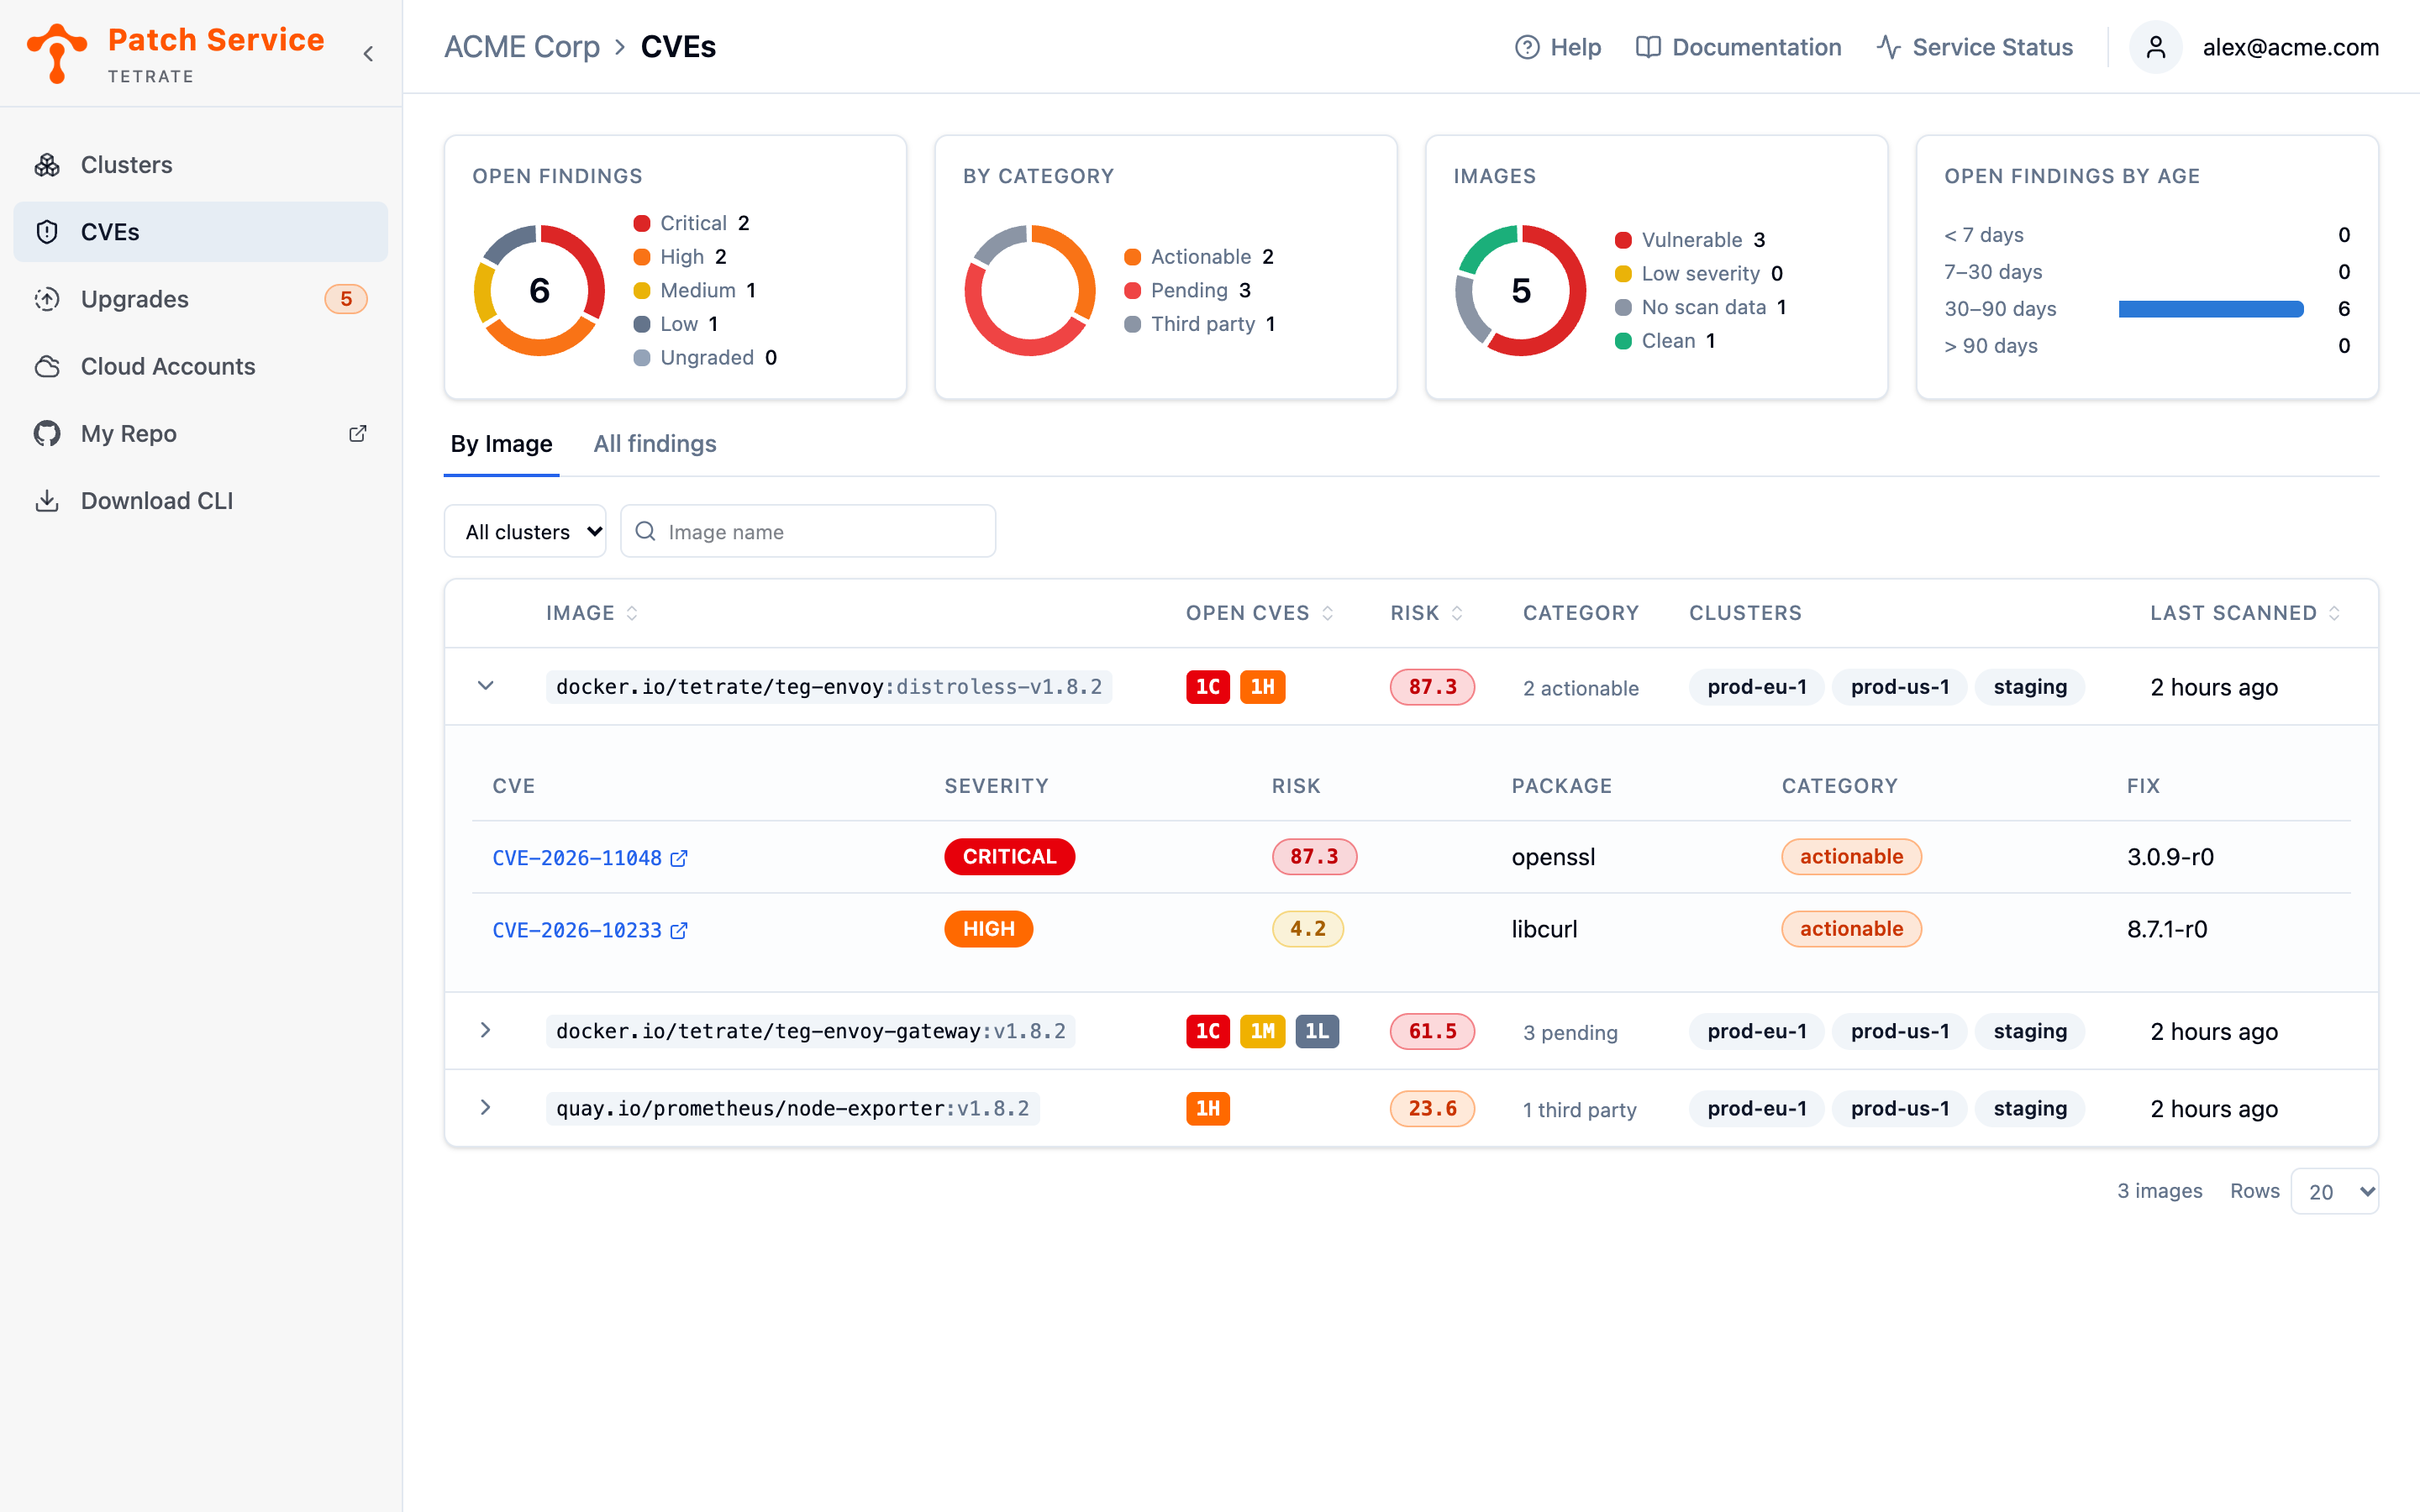The height and width of the screenshot is (1512, 2420).
Task: Sort by Last Scanned column
Action: 2334,613
